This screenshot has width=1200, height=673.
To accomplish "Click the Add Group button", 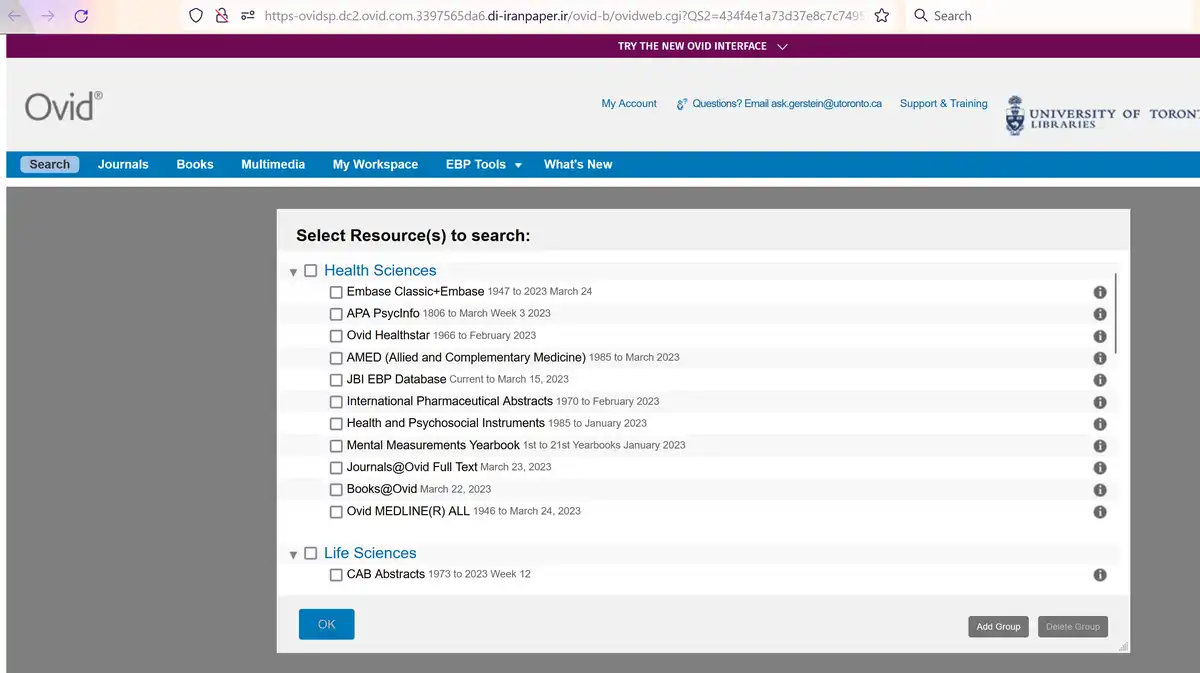I will point(999,627).
